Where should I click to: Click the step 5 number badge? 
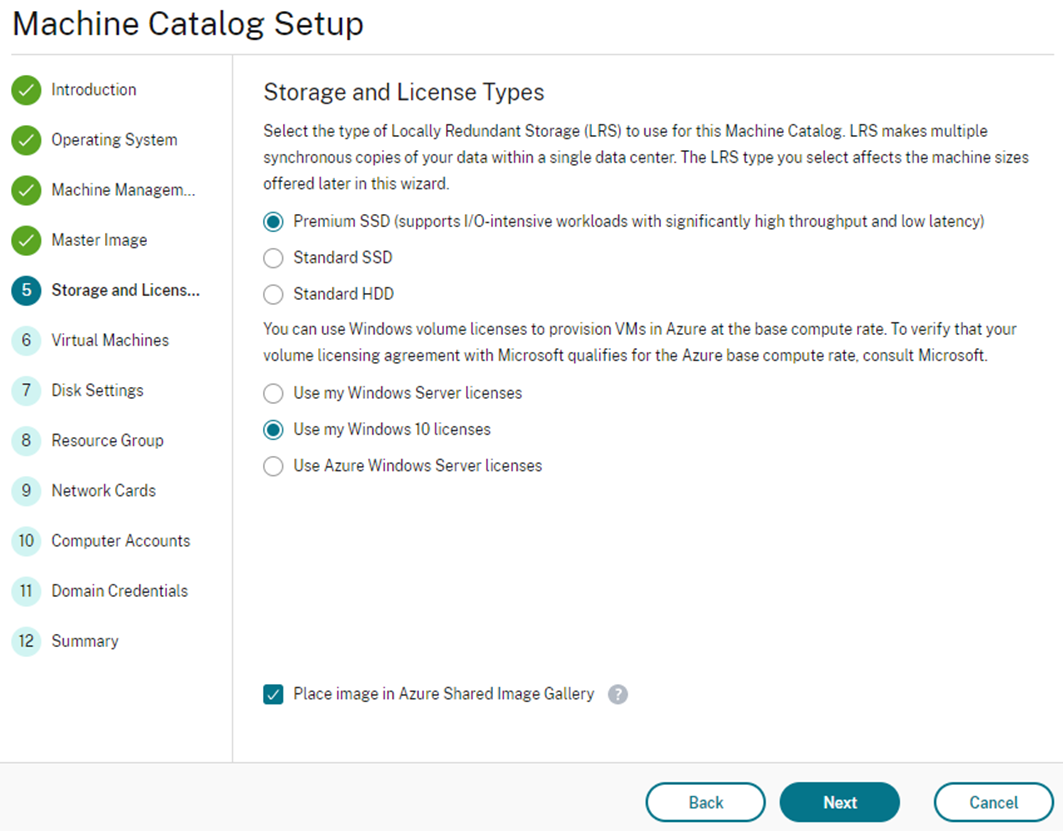(26, 290)
